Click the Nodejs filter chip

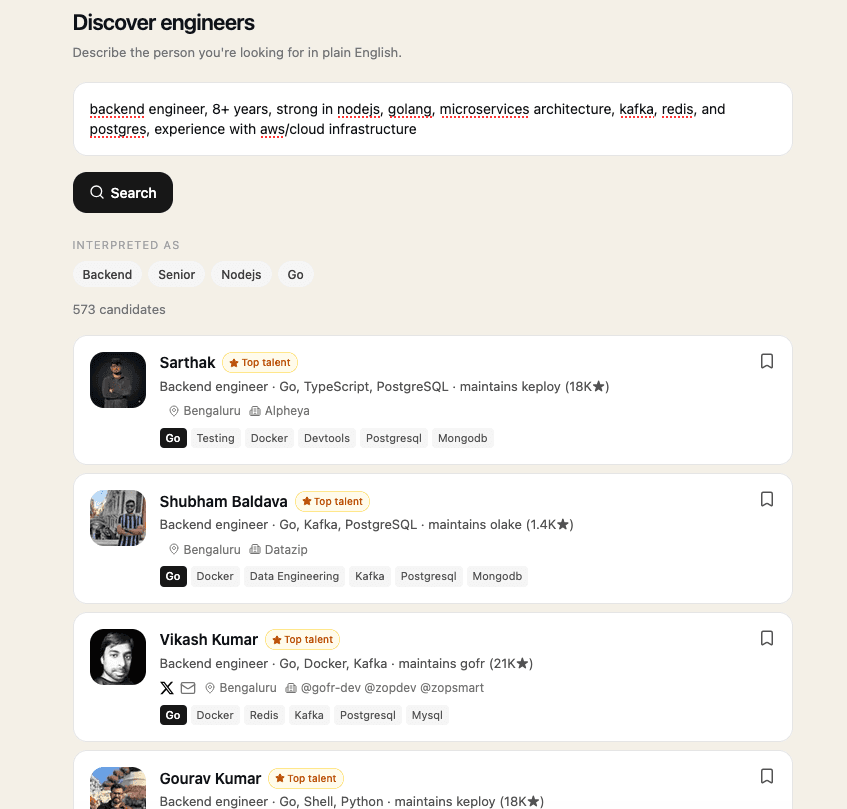241,275
